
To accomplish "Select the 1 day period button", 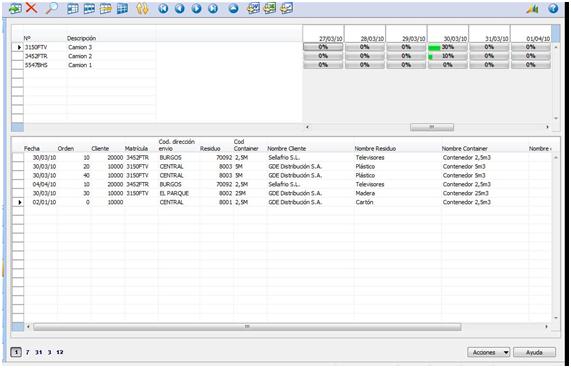I will 16,352.
